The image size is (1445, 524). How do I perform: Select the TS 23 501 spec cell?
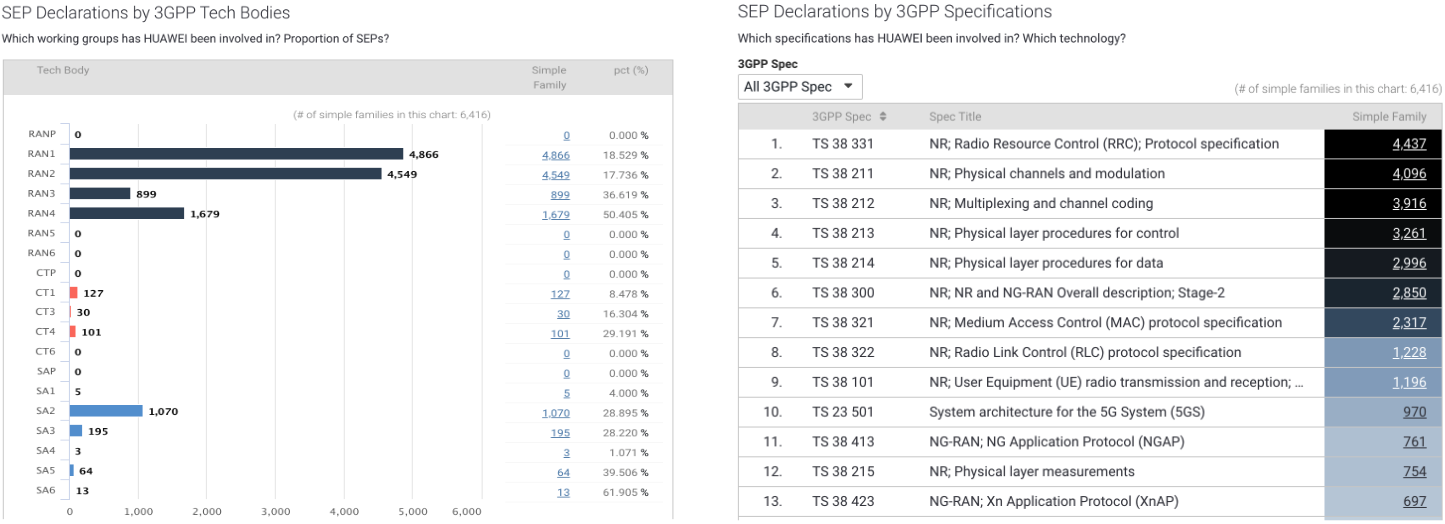(x=843, y=412)
